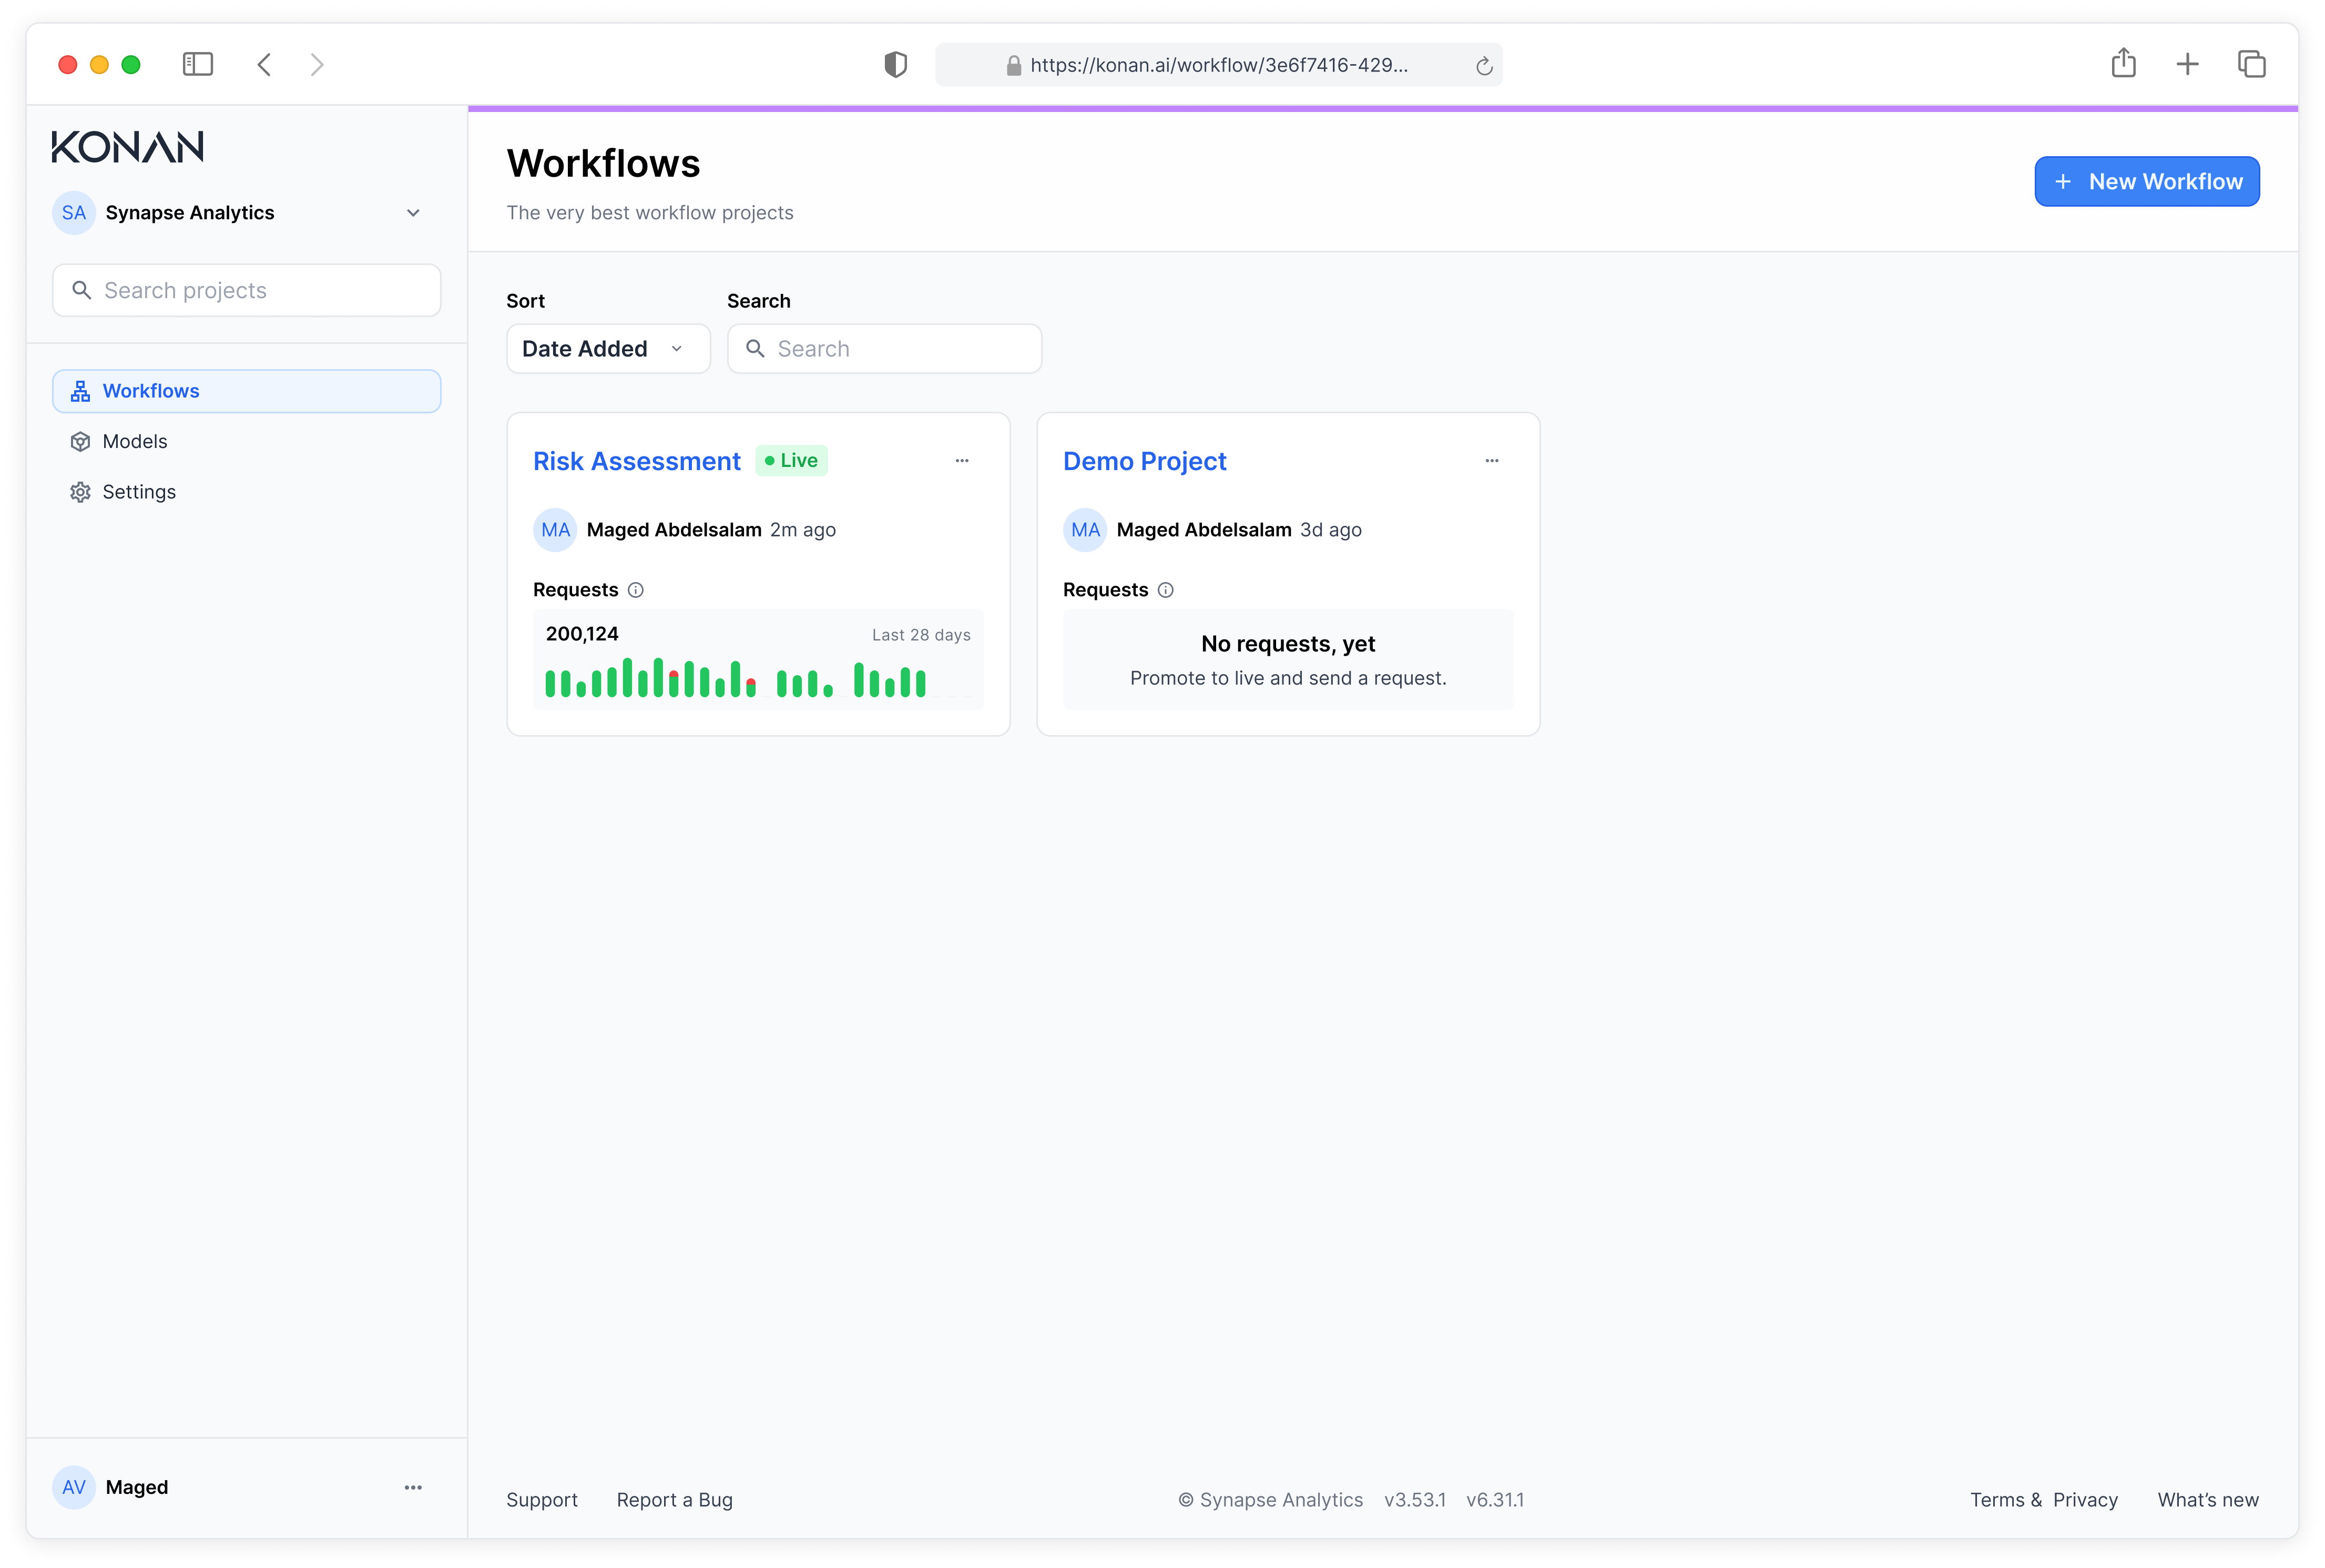Open the Date Added sort dropdown

tap(608, 348)
